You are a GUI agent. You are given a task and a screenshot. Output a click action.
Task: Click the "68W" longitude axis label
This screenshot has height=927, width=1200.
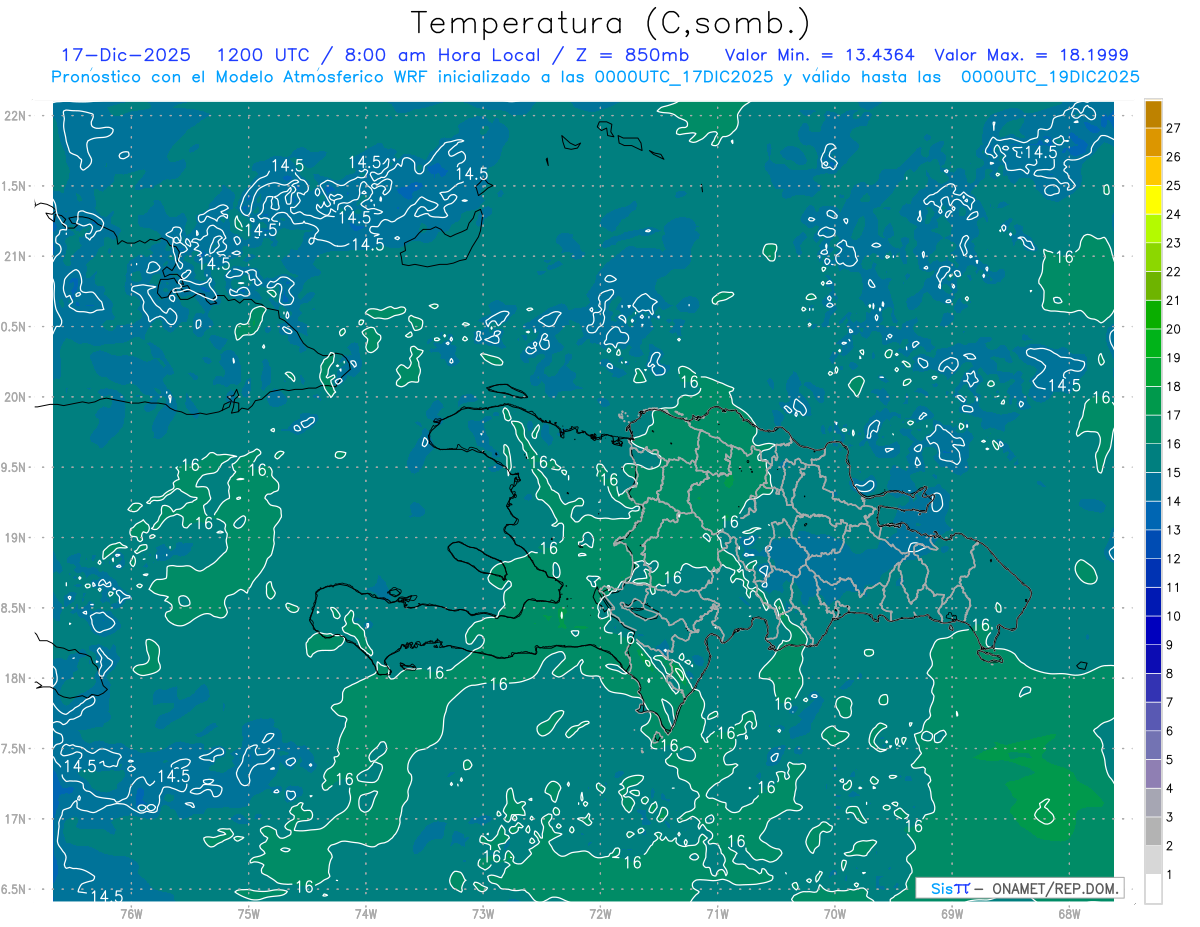coord(1069,913)
